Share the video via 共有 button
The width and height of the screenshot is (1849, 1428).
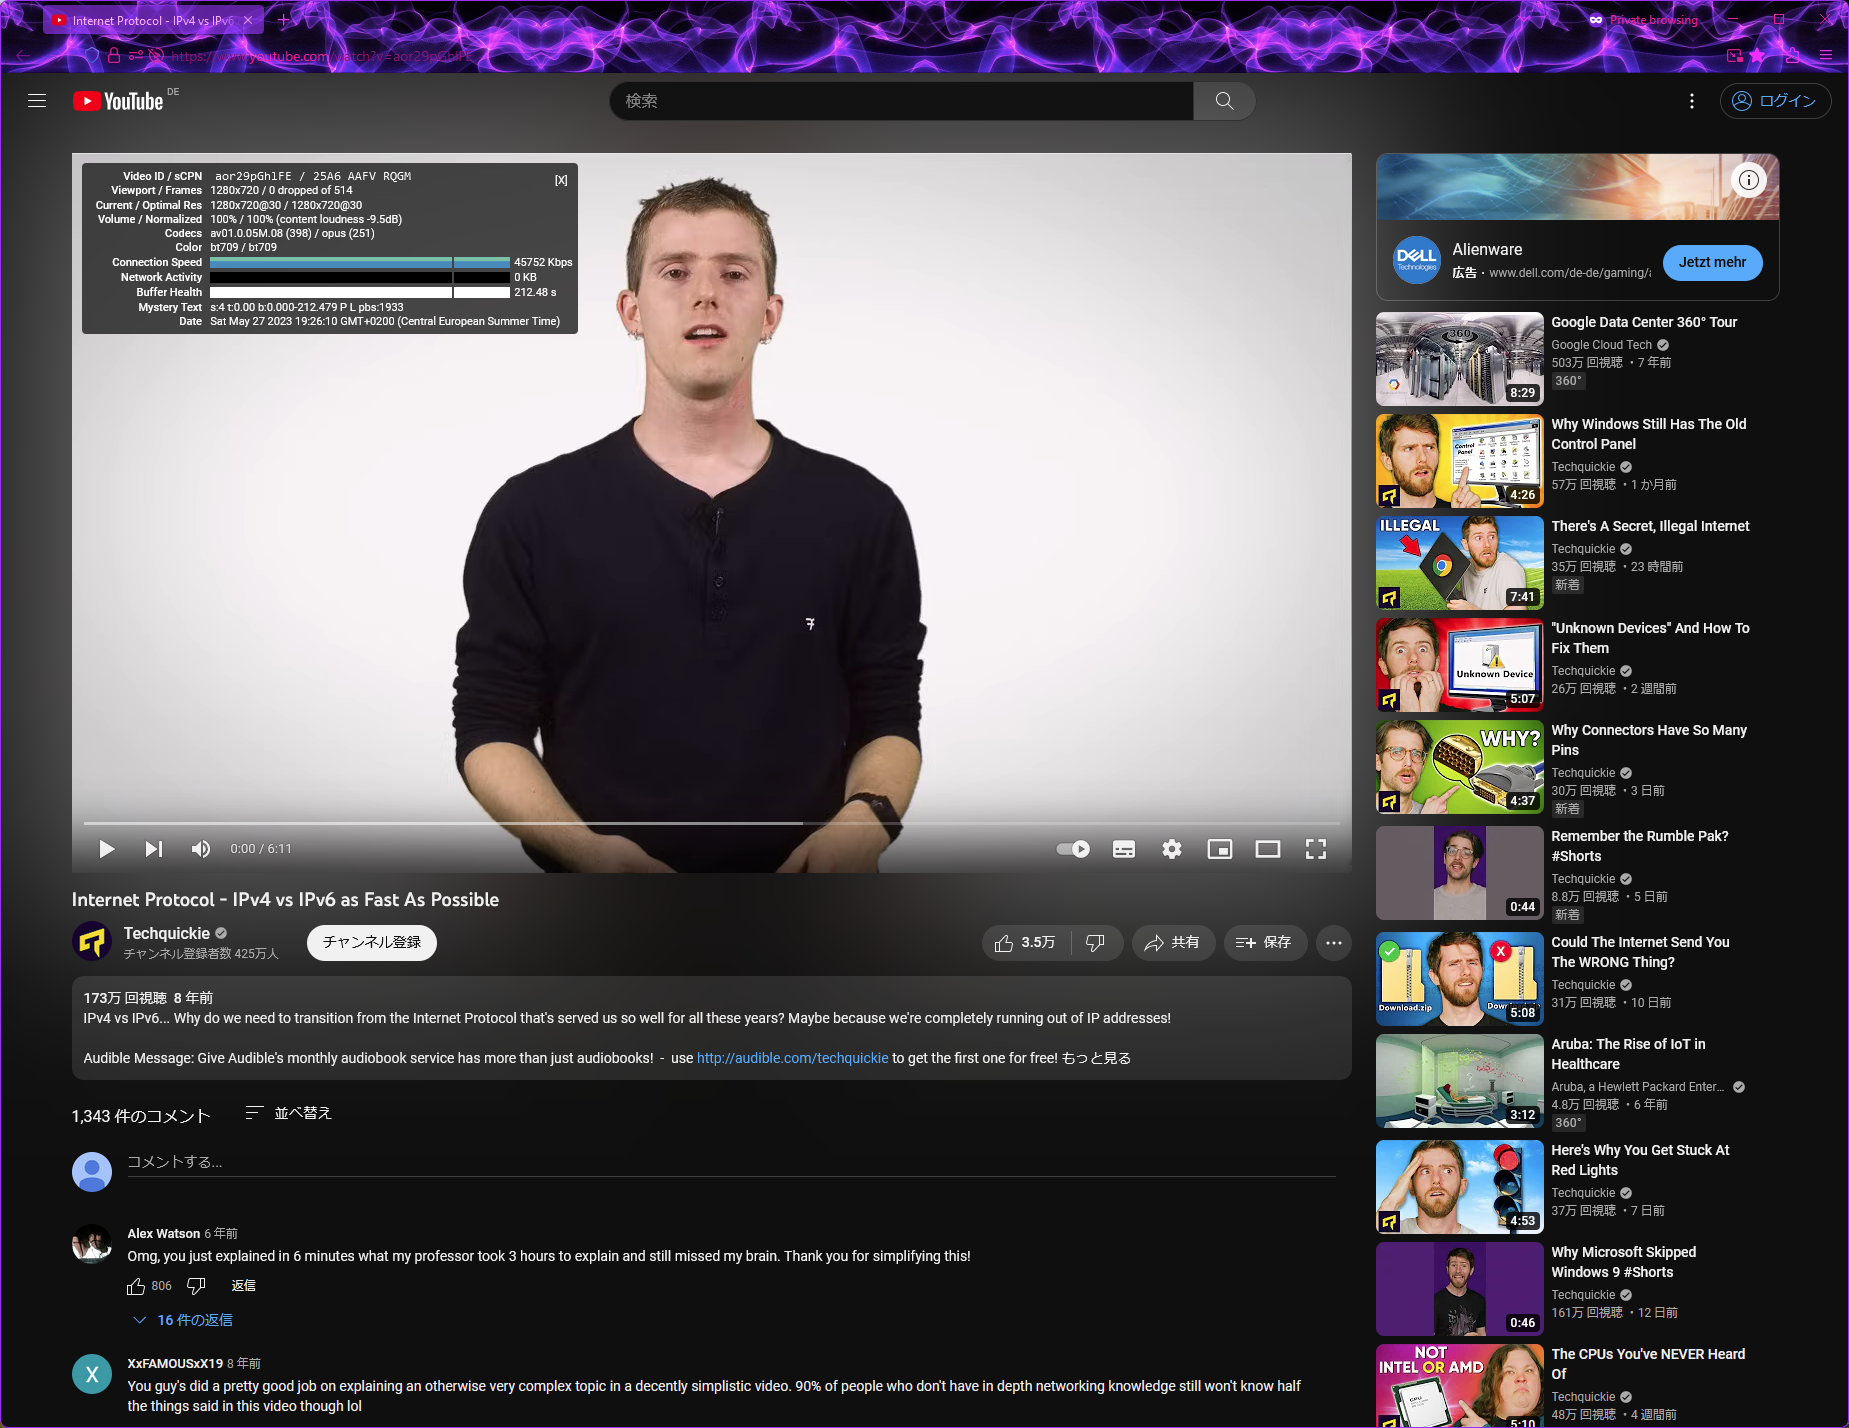[x=1173, y=943]
